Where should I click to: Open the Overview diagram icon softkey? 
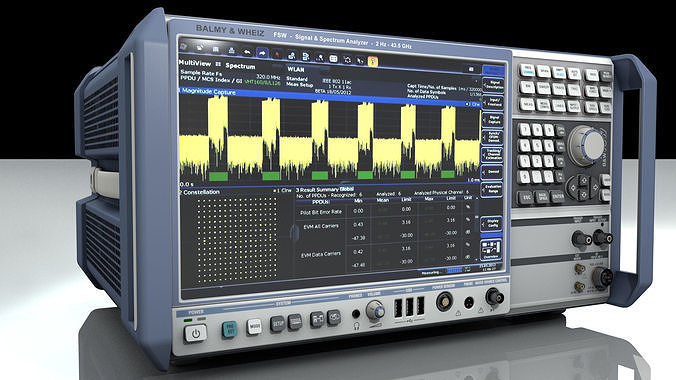491,250
